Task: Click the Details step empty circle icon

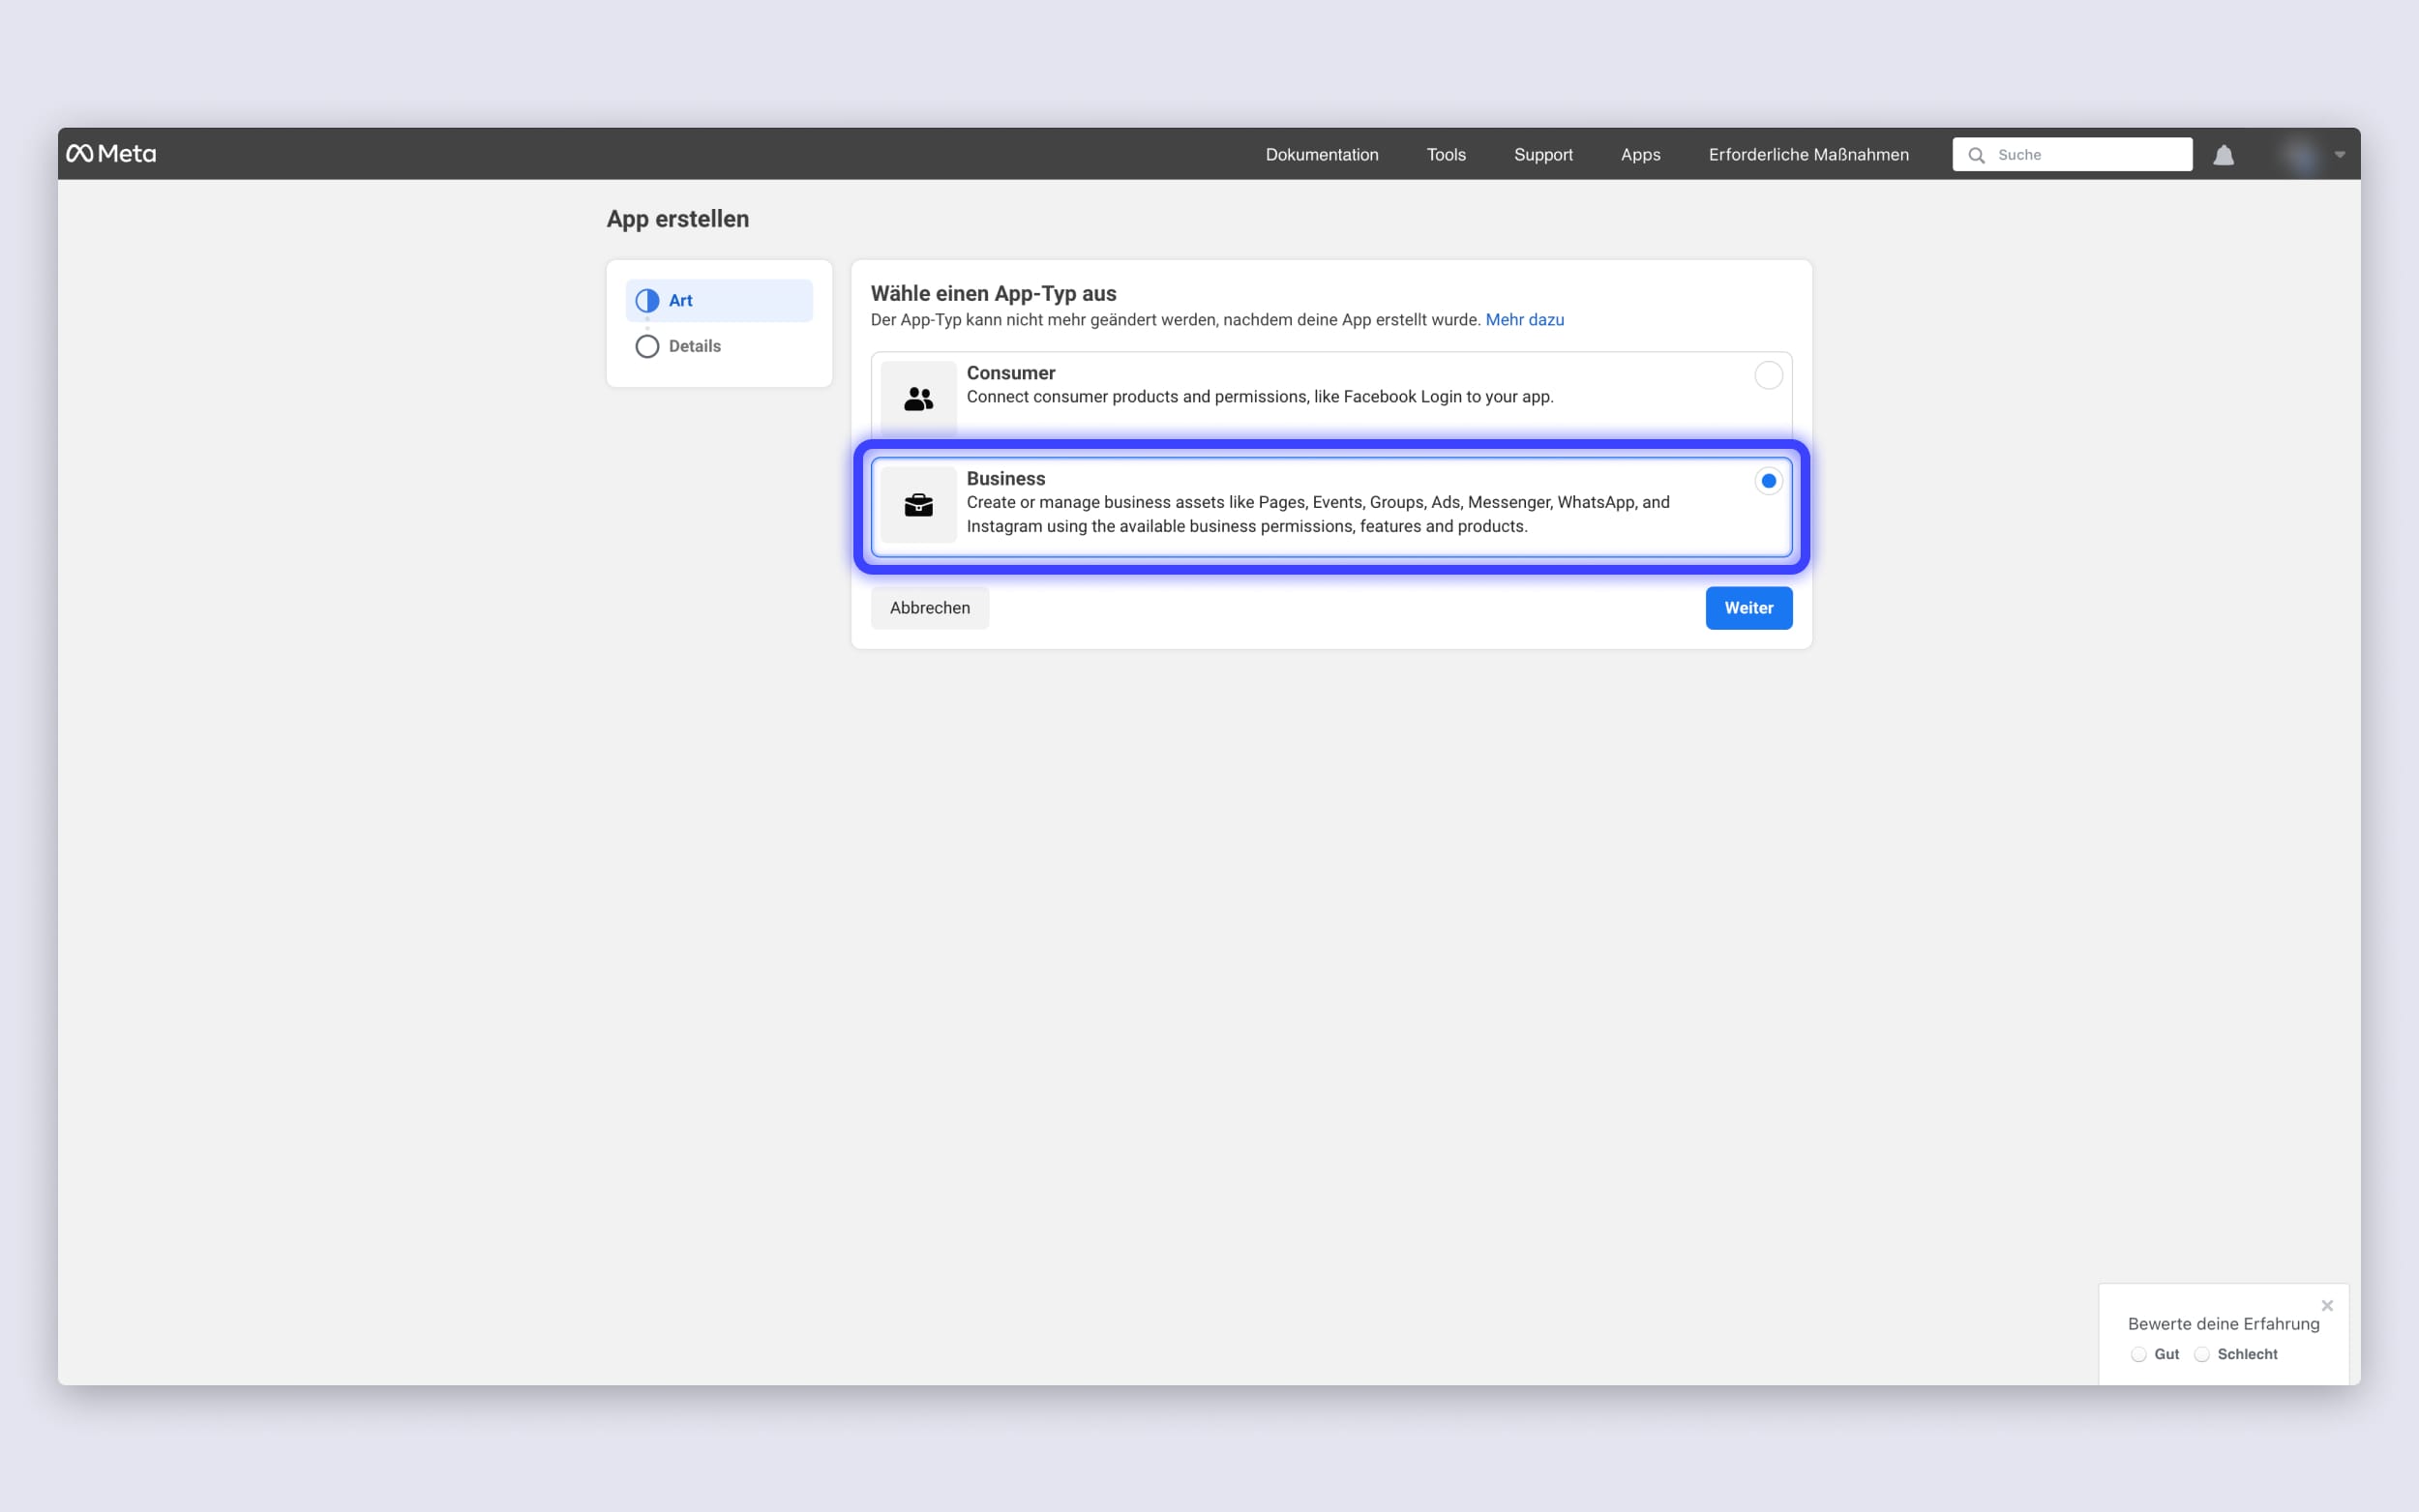Action: [x=647, y=346]
